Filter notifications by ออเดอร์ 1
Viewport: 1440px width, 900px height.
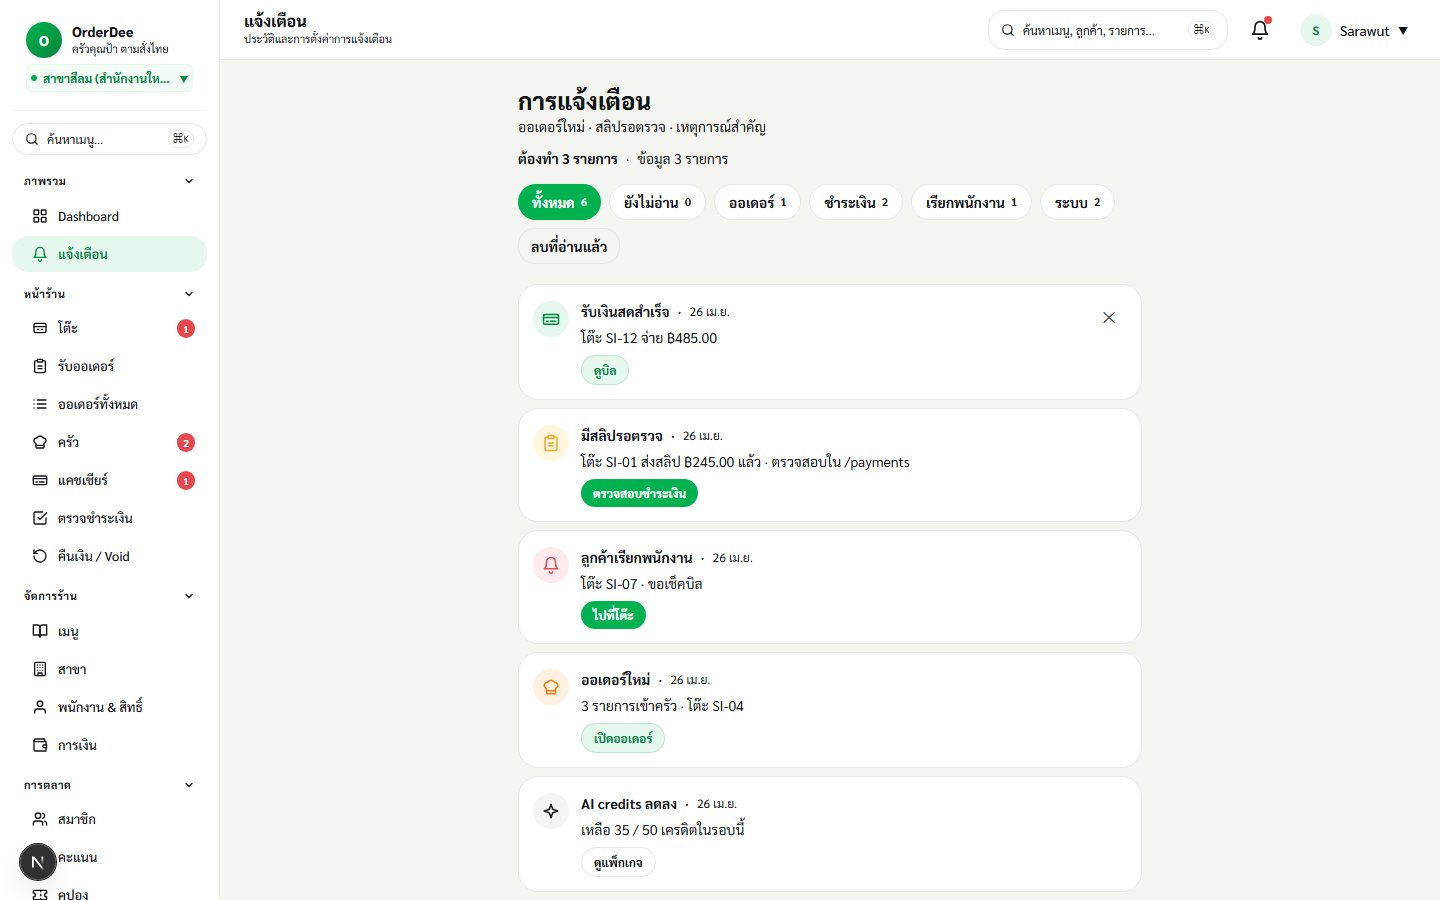point(757,202)
